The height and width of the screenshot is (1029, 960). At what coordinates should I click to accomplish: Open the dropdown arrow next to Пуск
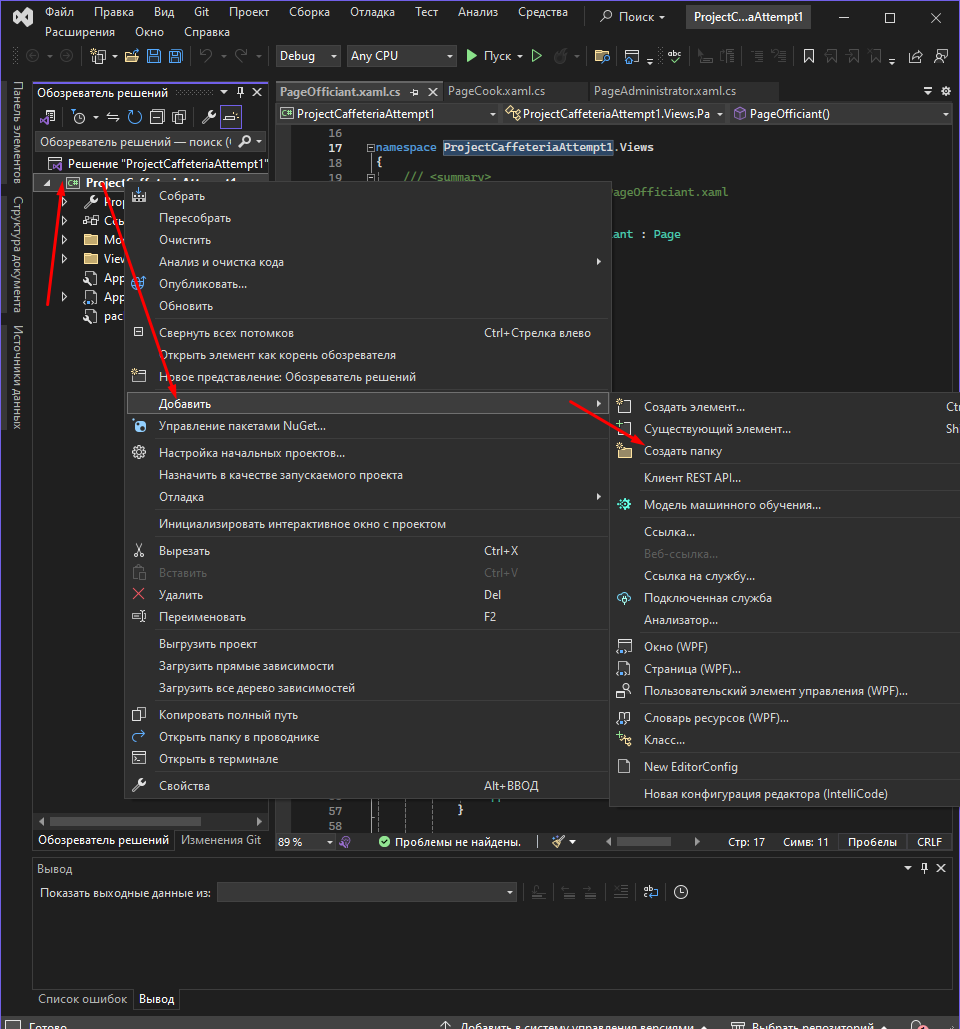[520, 56]
